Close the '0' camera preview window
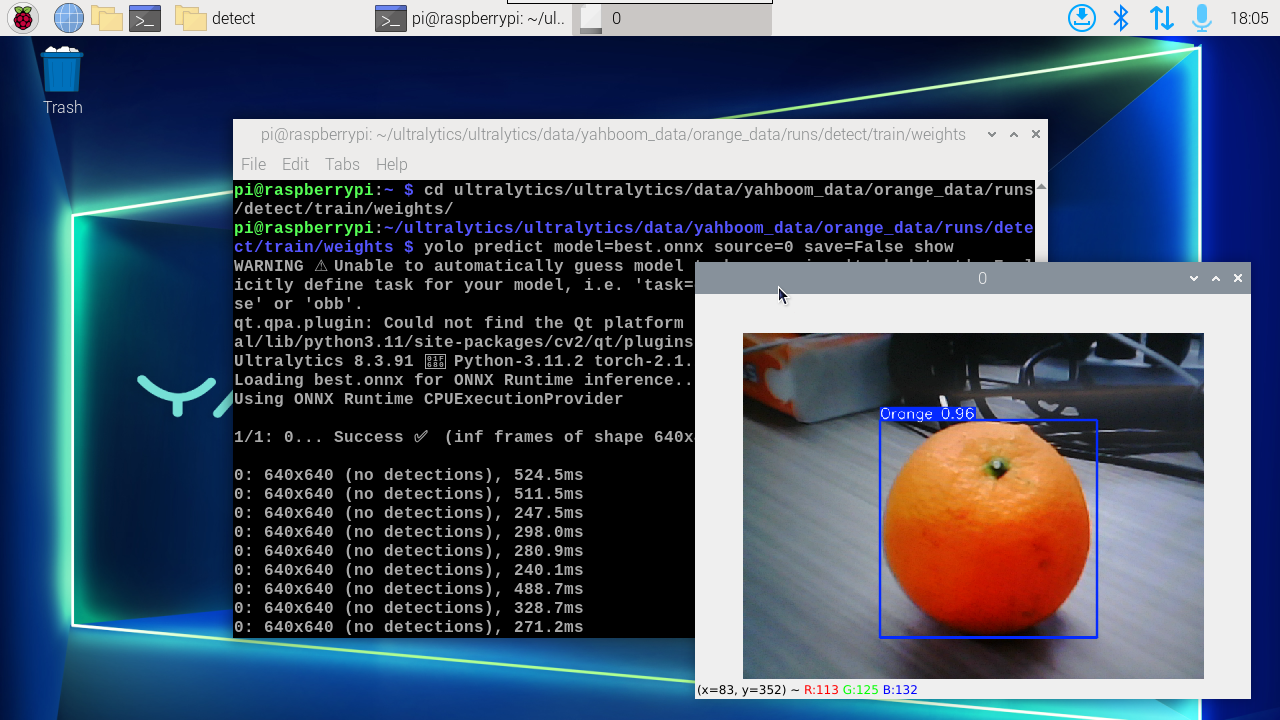This screenshot has height=720, width=1280. 1238,278
